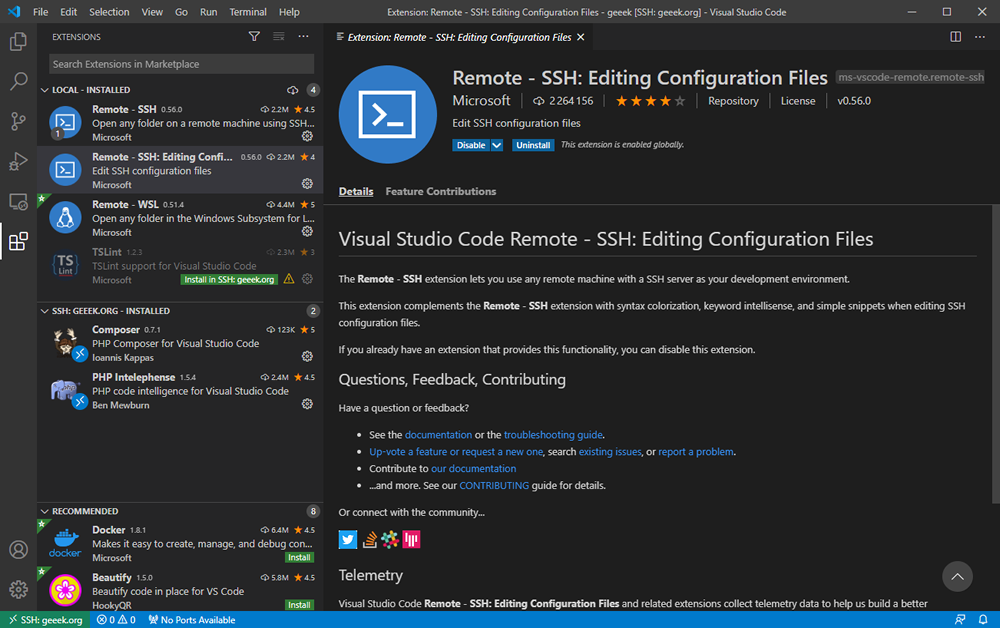
Task: Open the Search view in activity bar
Action: pyautogui.click(x=18, y=81)
